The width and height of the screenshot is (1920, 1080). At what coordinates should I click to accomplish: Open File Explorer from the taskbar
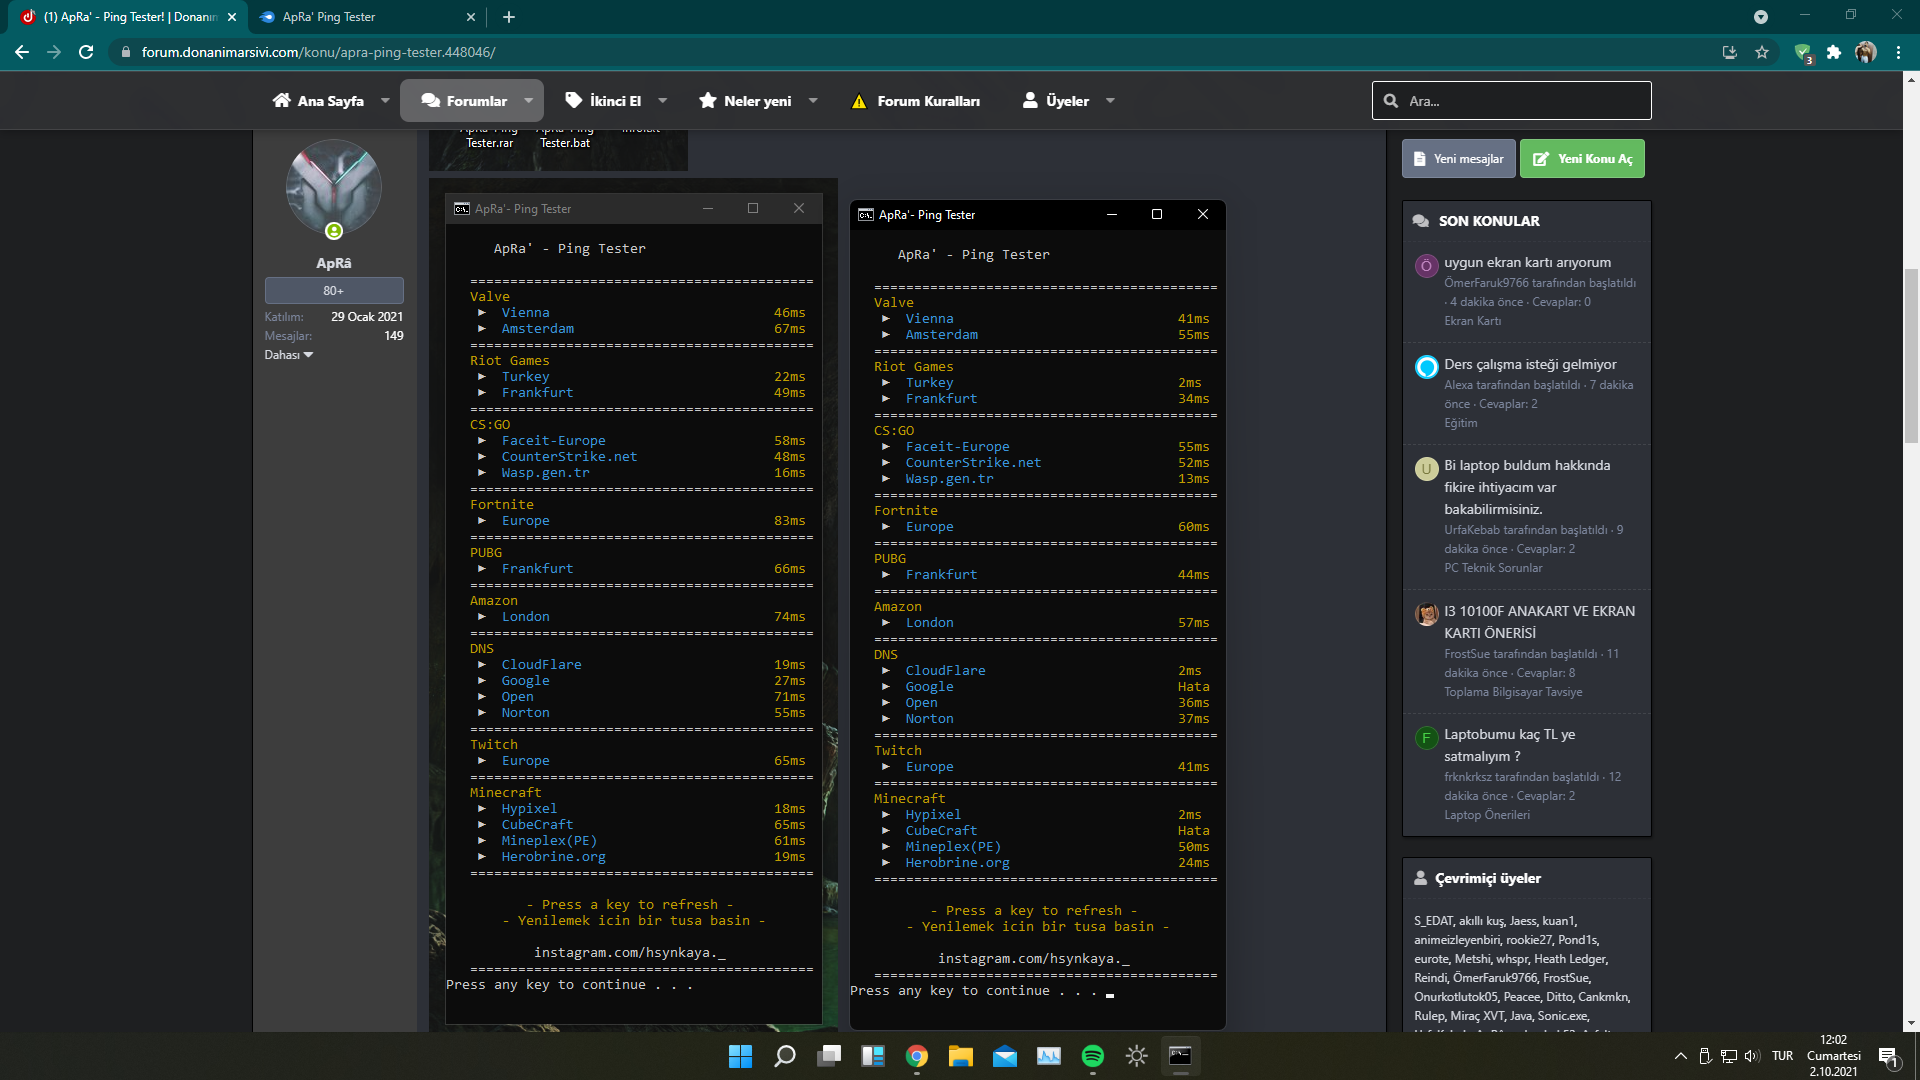coord(961,1056)
